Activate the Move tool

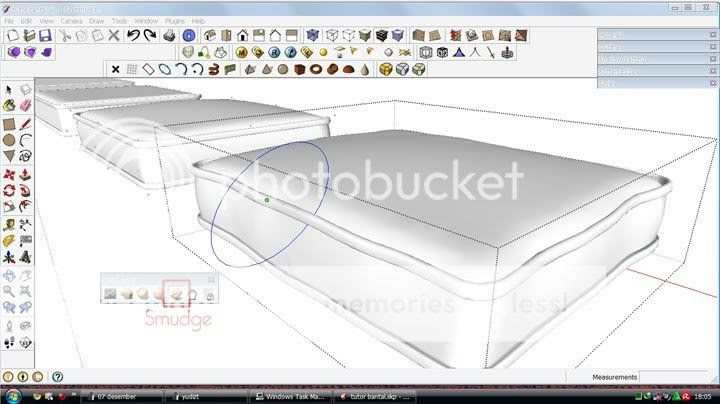coord(9,174)
